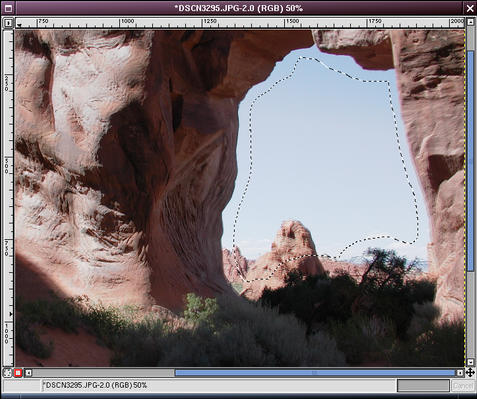Screen dimensions: 477x399
Task: Toggle the selection-mode button left of Quick Mask
Action: pyautogui.click(x=7, y=373)
